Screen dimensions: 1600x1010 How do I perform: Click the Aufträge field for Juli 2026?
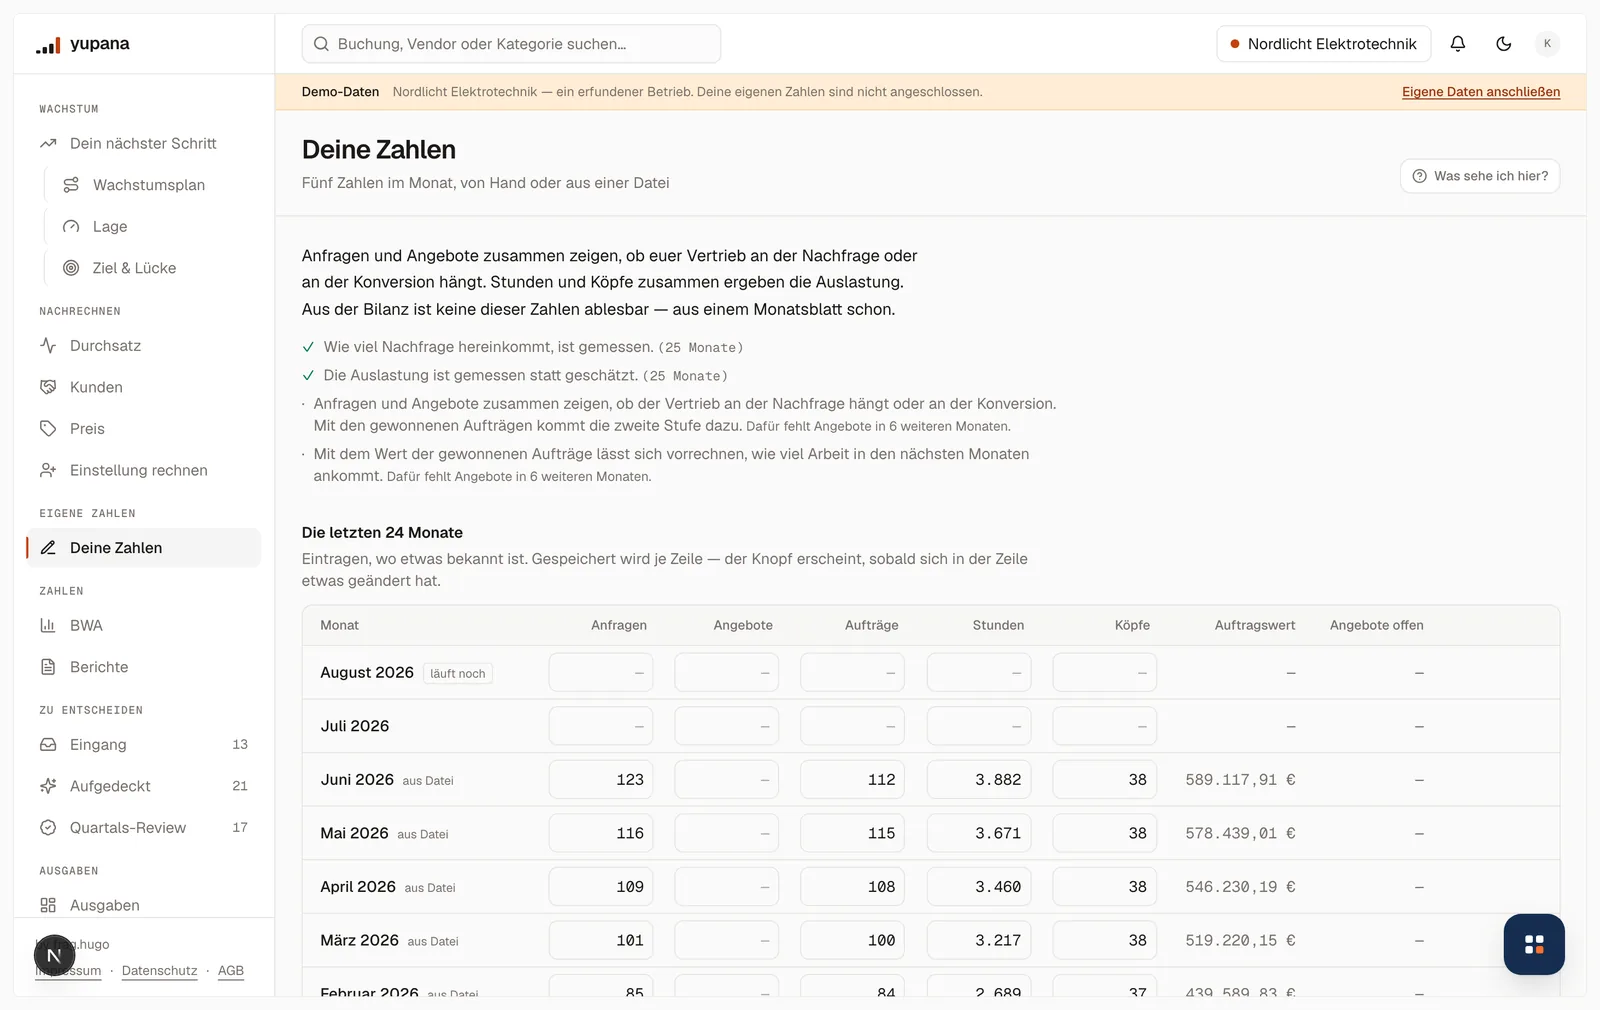(x=853, y=726)
